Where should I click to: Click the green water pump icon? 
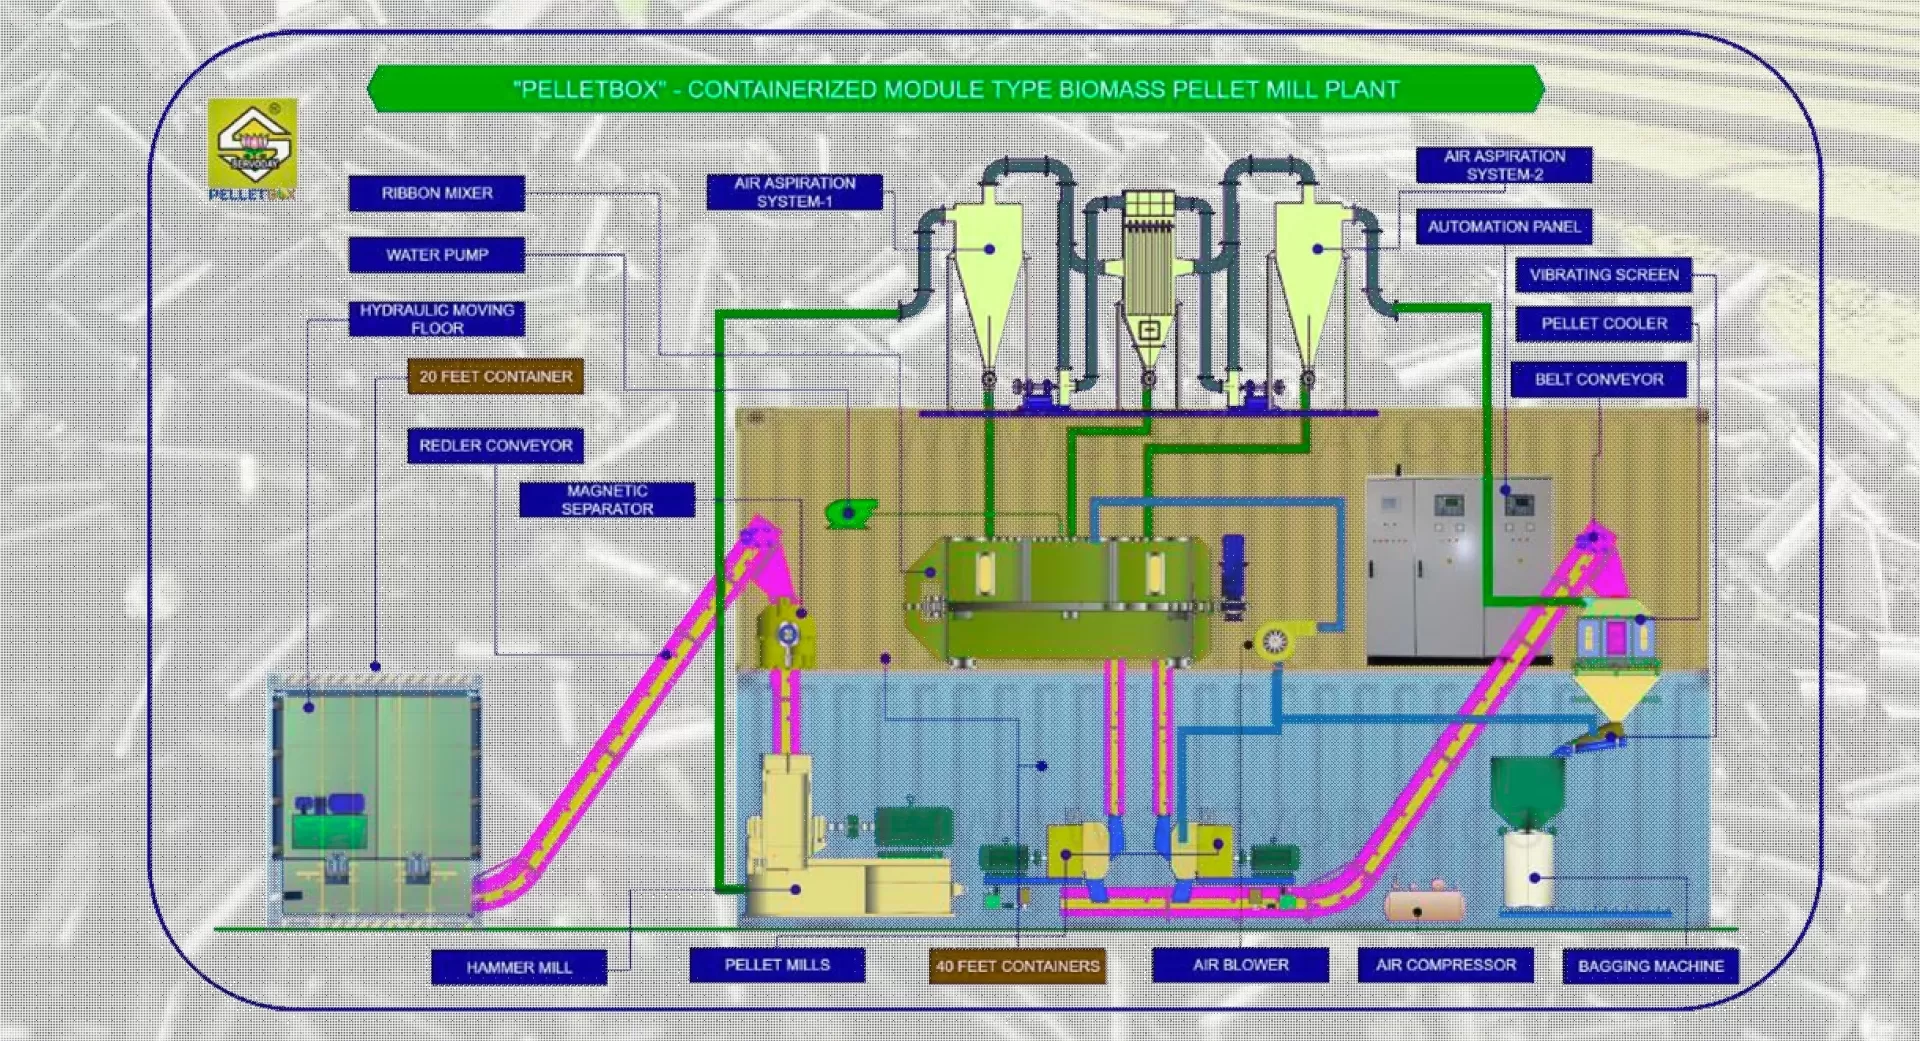(x=849, y=513)
